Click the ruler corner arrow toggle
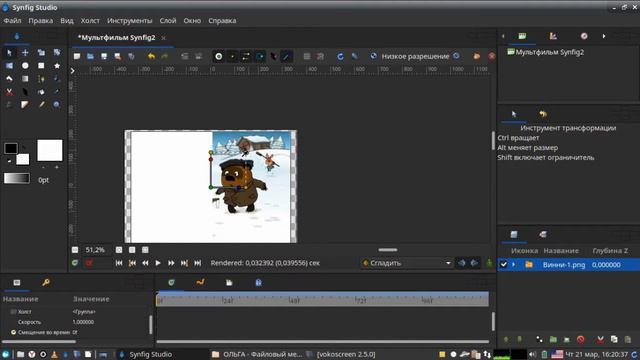Image resolution: width=640 pixels, height=360 pixels. [x=72, y=71]
